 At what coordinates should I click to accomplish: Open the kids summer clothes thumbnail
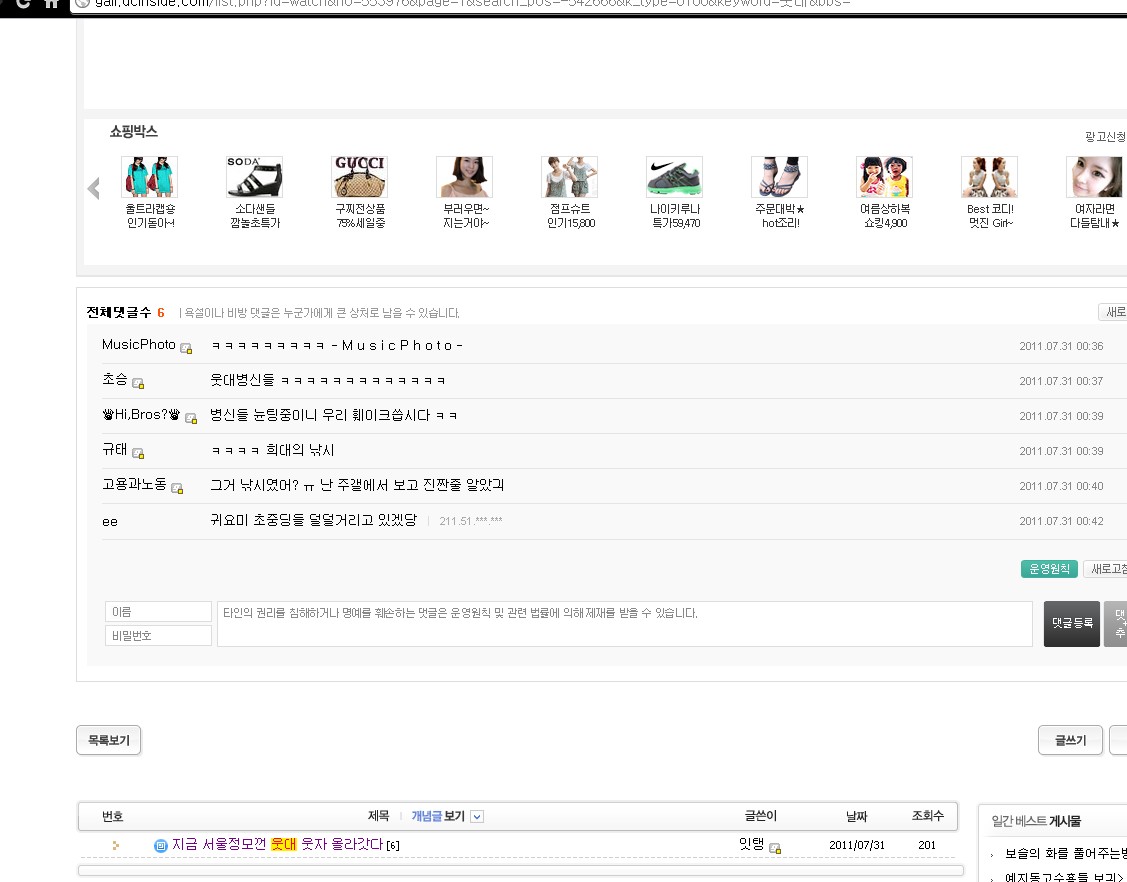pos(884,177)
